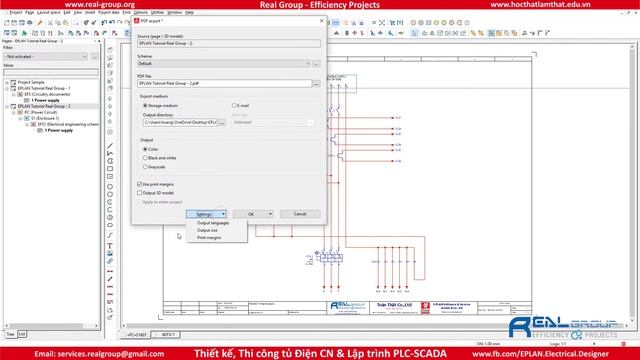Select the Circle drawing tool
Image resolution: width=640 pixels, height=360 pixels.
[110, 187]
